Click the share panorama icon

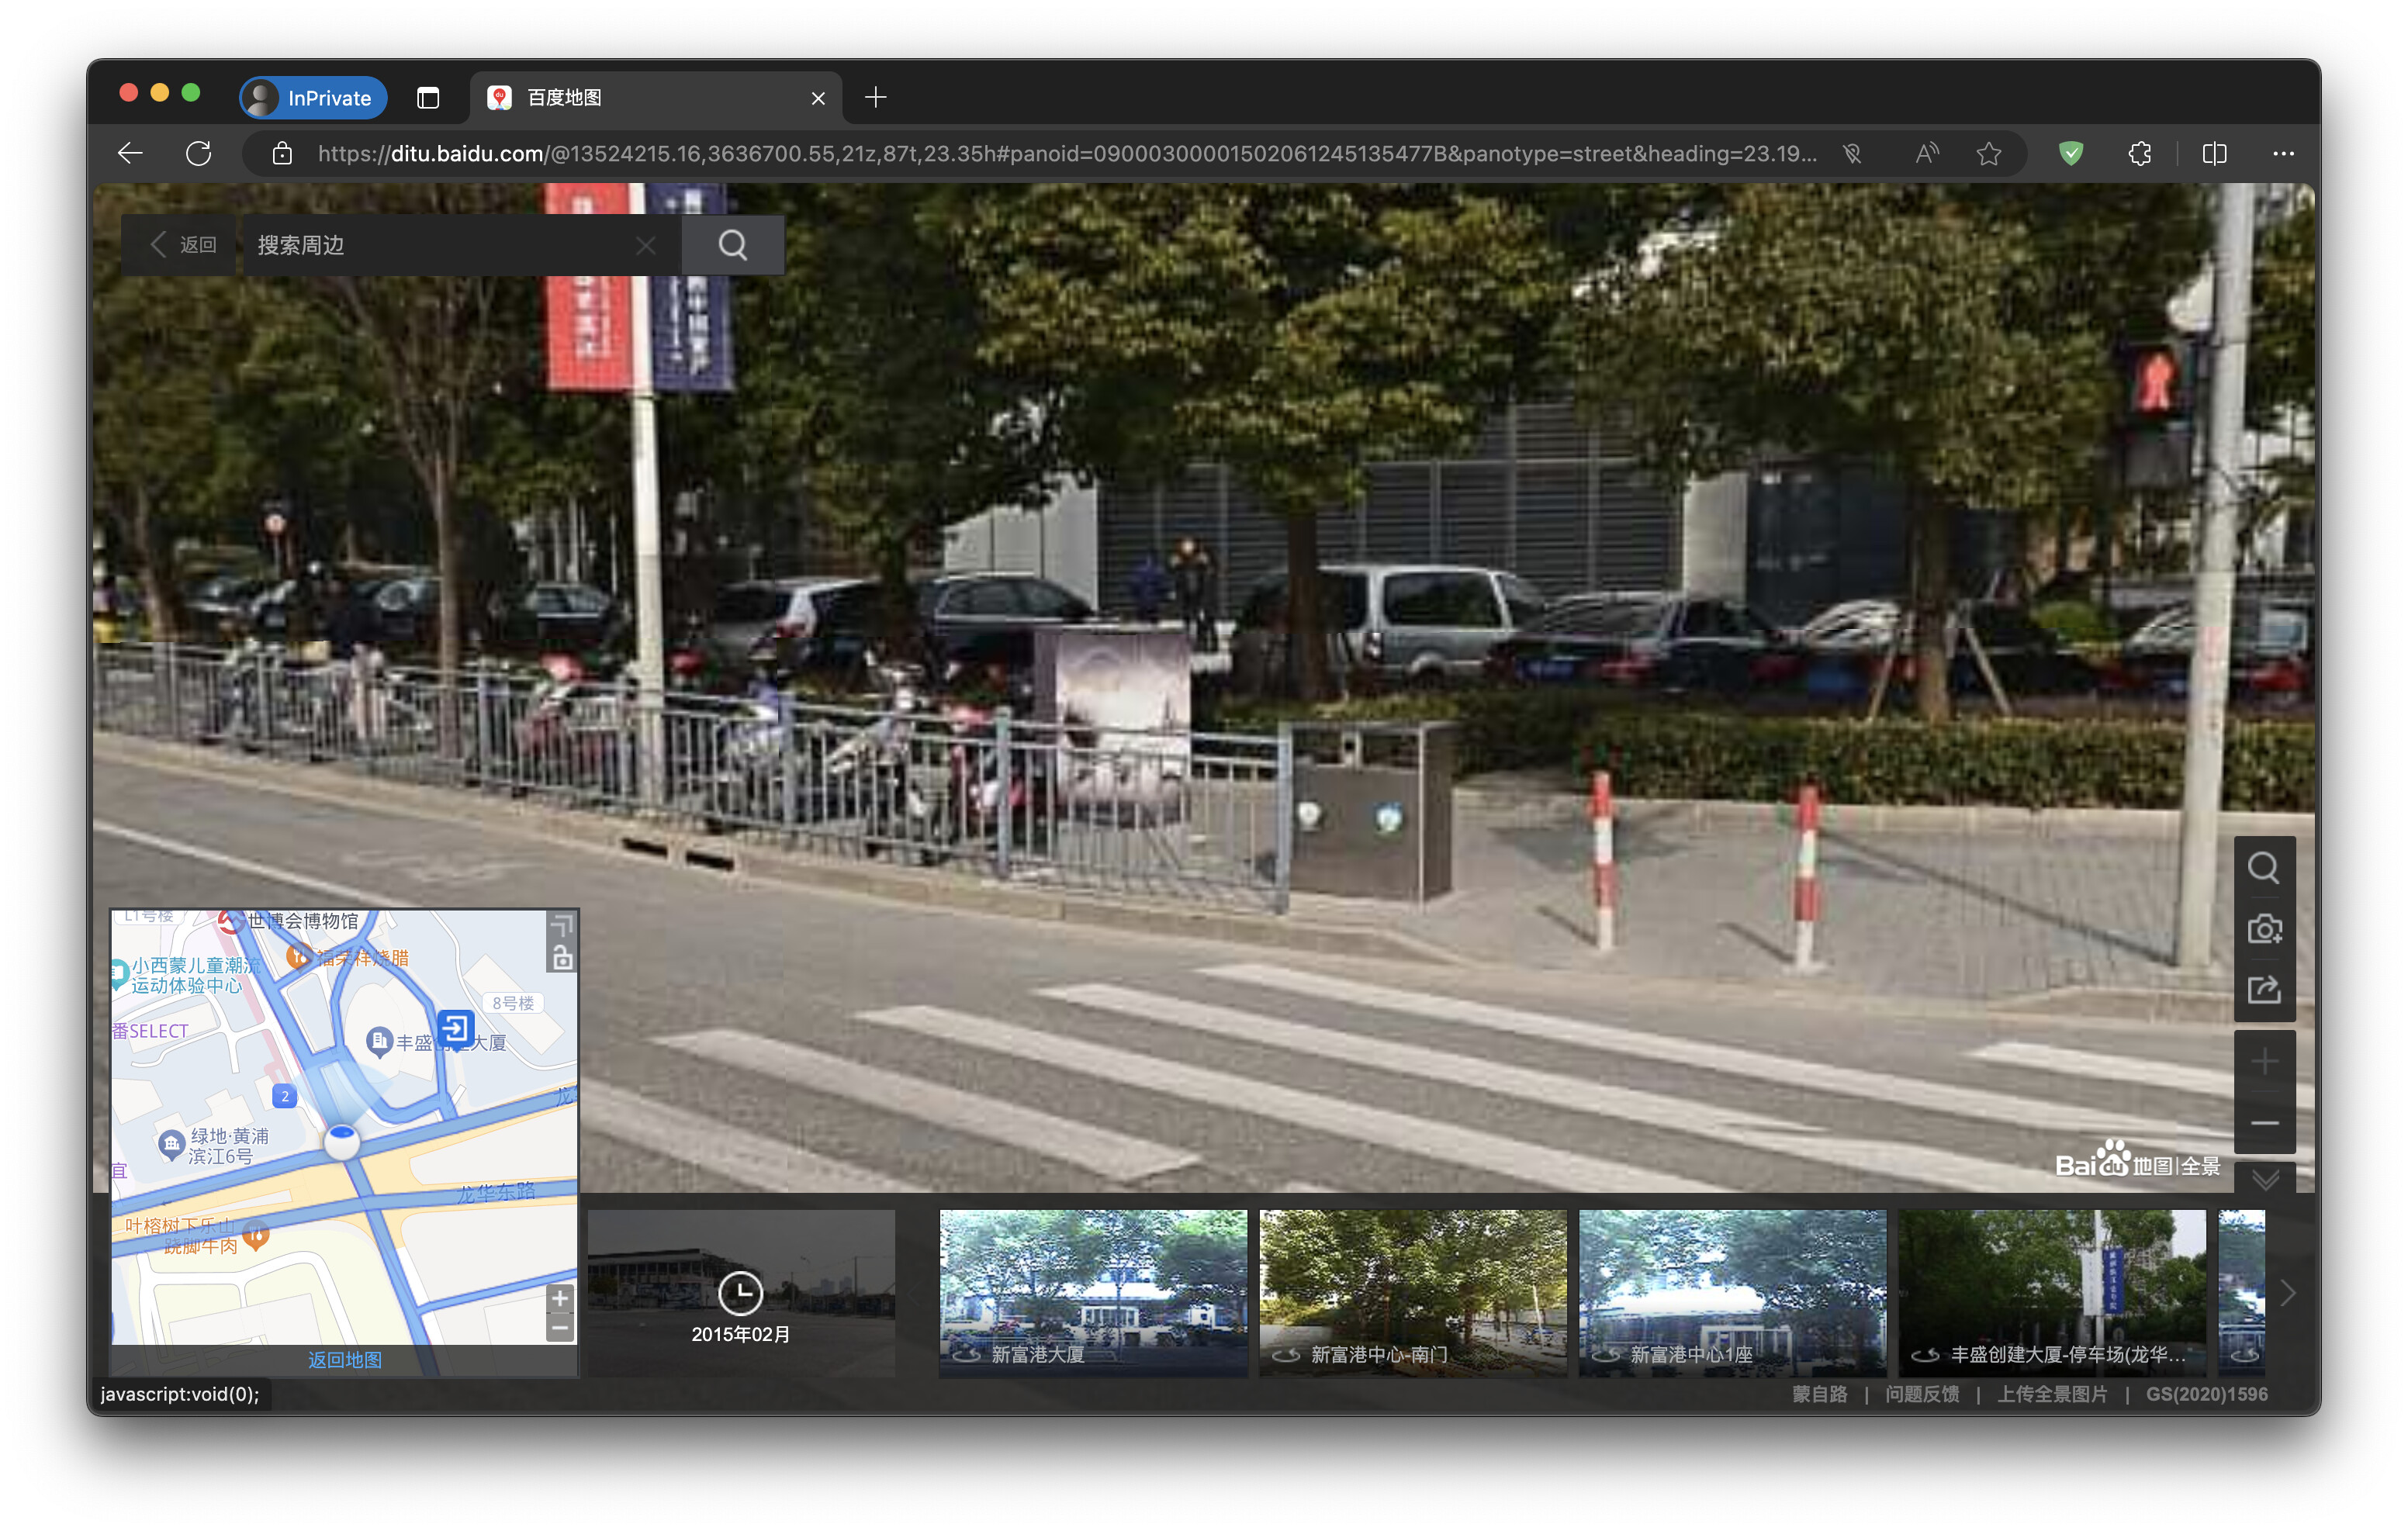pos(2264,990)
